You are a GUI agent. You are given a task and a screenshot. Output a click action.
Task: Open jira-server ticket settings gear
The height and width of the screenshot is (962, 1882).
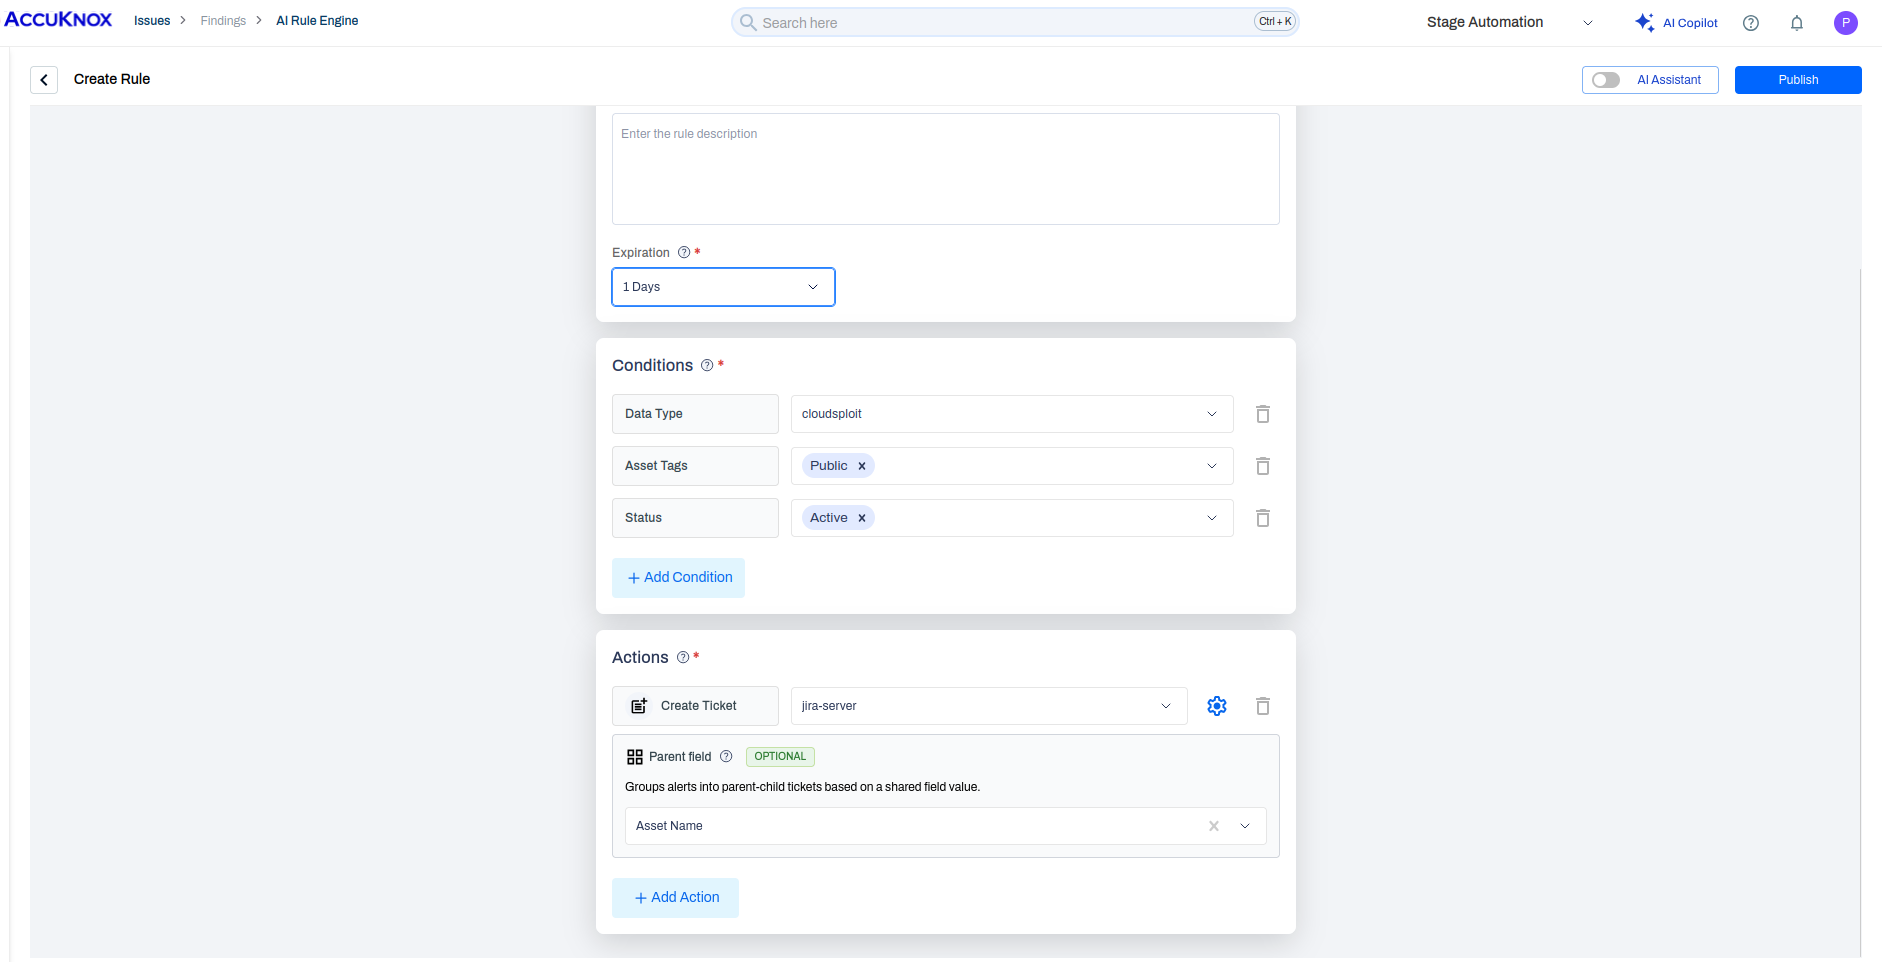[x=1217, y=706]
